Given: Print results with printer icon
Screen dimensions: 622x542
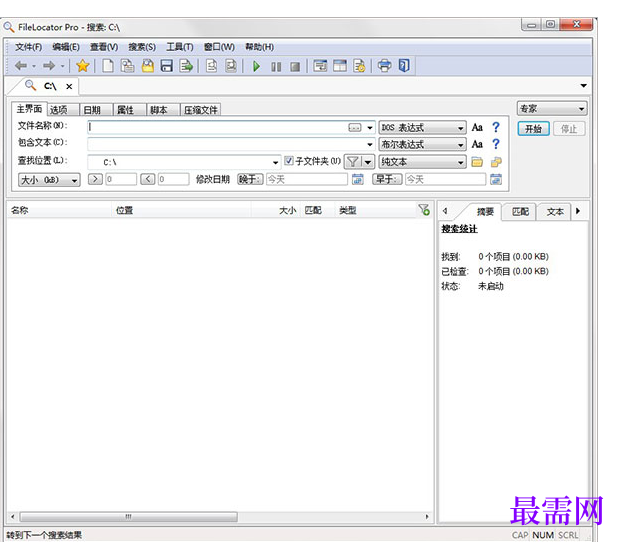Looking at the screenshot, I should pos(384,66).
